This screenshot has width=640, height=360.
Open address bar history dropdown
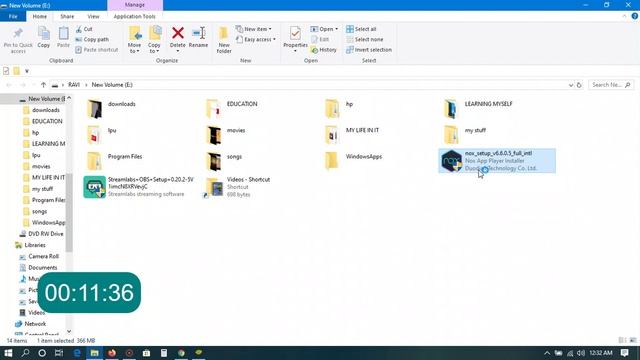571,85
